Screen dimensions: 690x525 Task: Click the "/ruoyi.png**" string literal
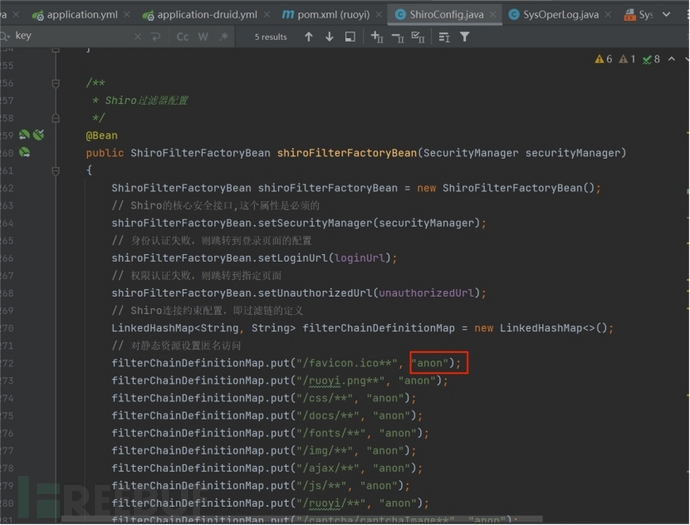point(341,381)
